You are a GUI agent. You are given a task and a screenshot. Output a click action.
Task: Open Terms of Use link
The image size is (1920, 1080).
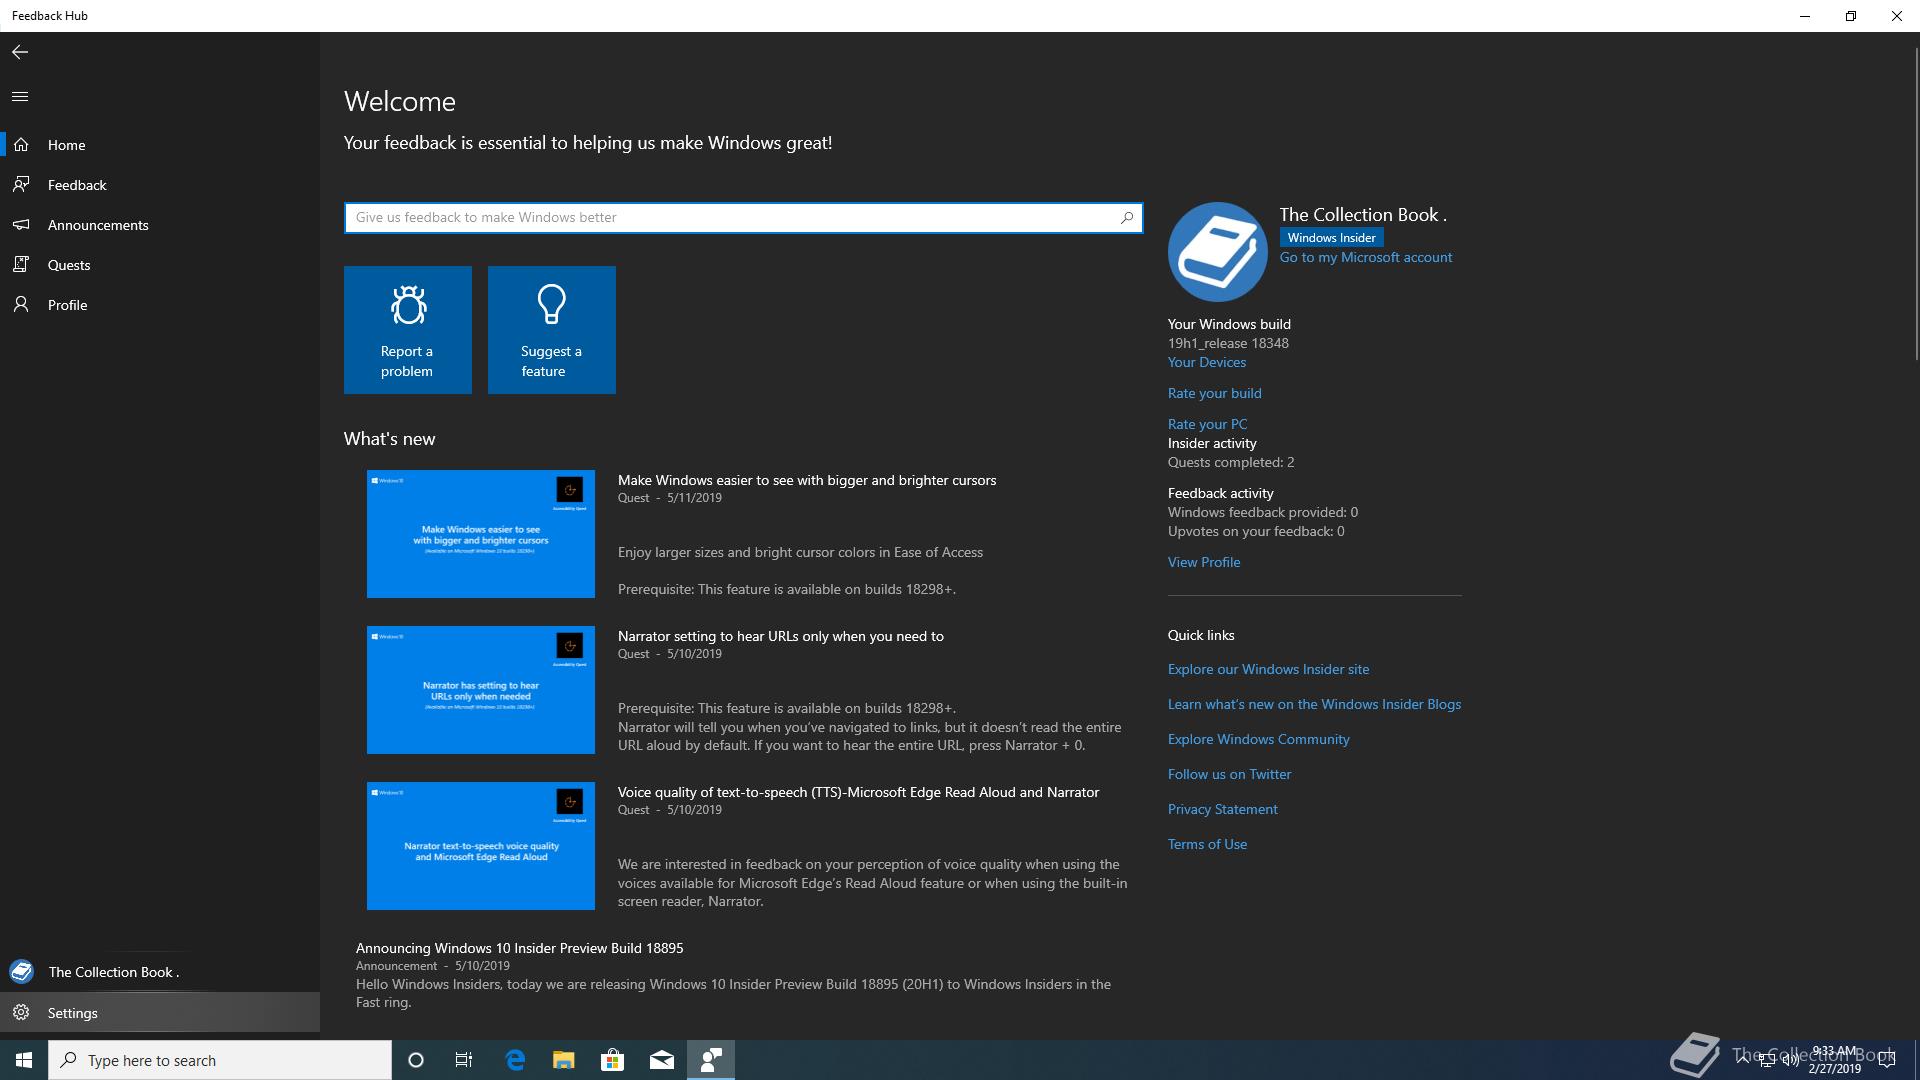(x=1208, y=844)
